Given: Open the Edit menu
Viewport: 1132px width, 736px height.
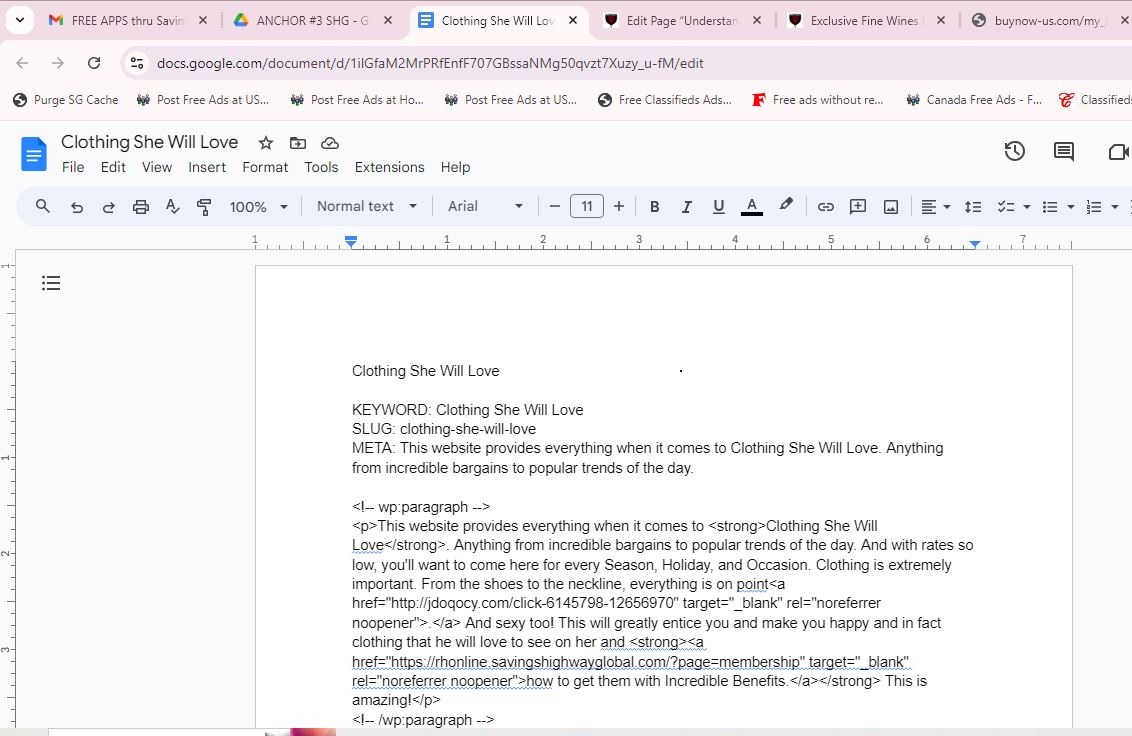Looking at the screenshot, I should coord(113,167).
